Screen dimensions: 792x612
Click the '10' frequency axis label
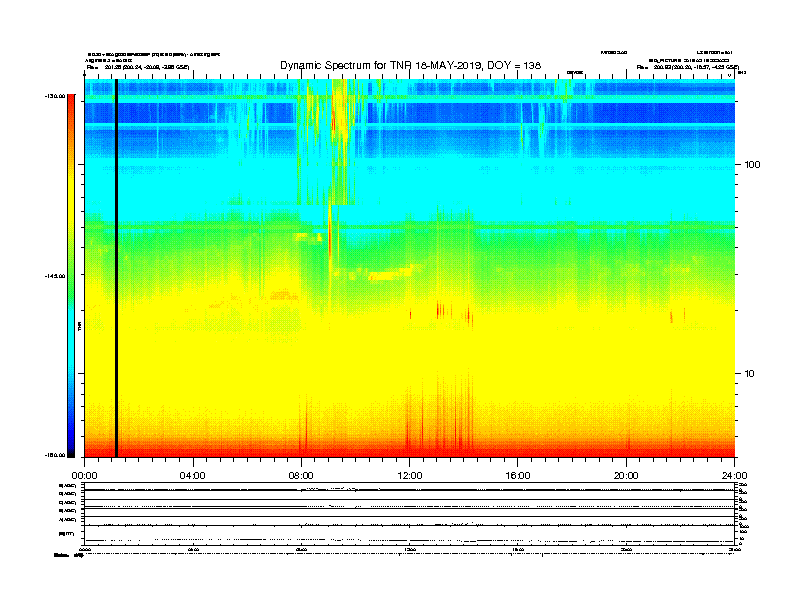coord(750,374)
